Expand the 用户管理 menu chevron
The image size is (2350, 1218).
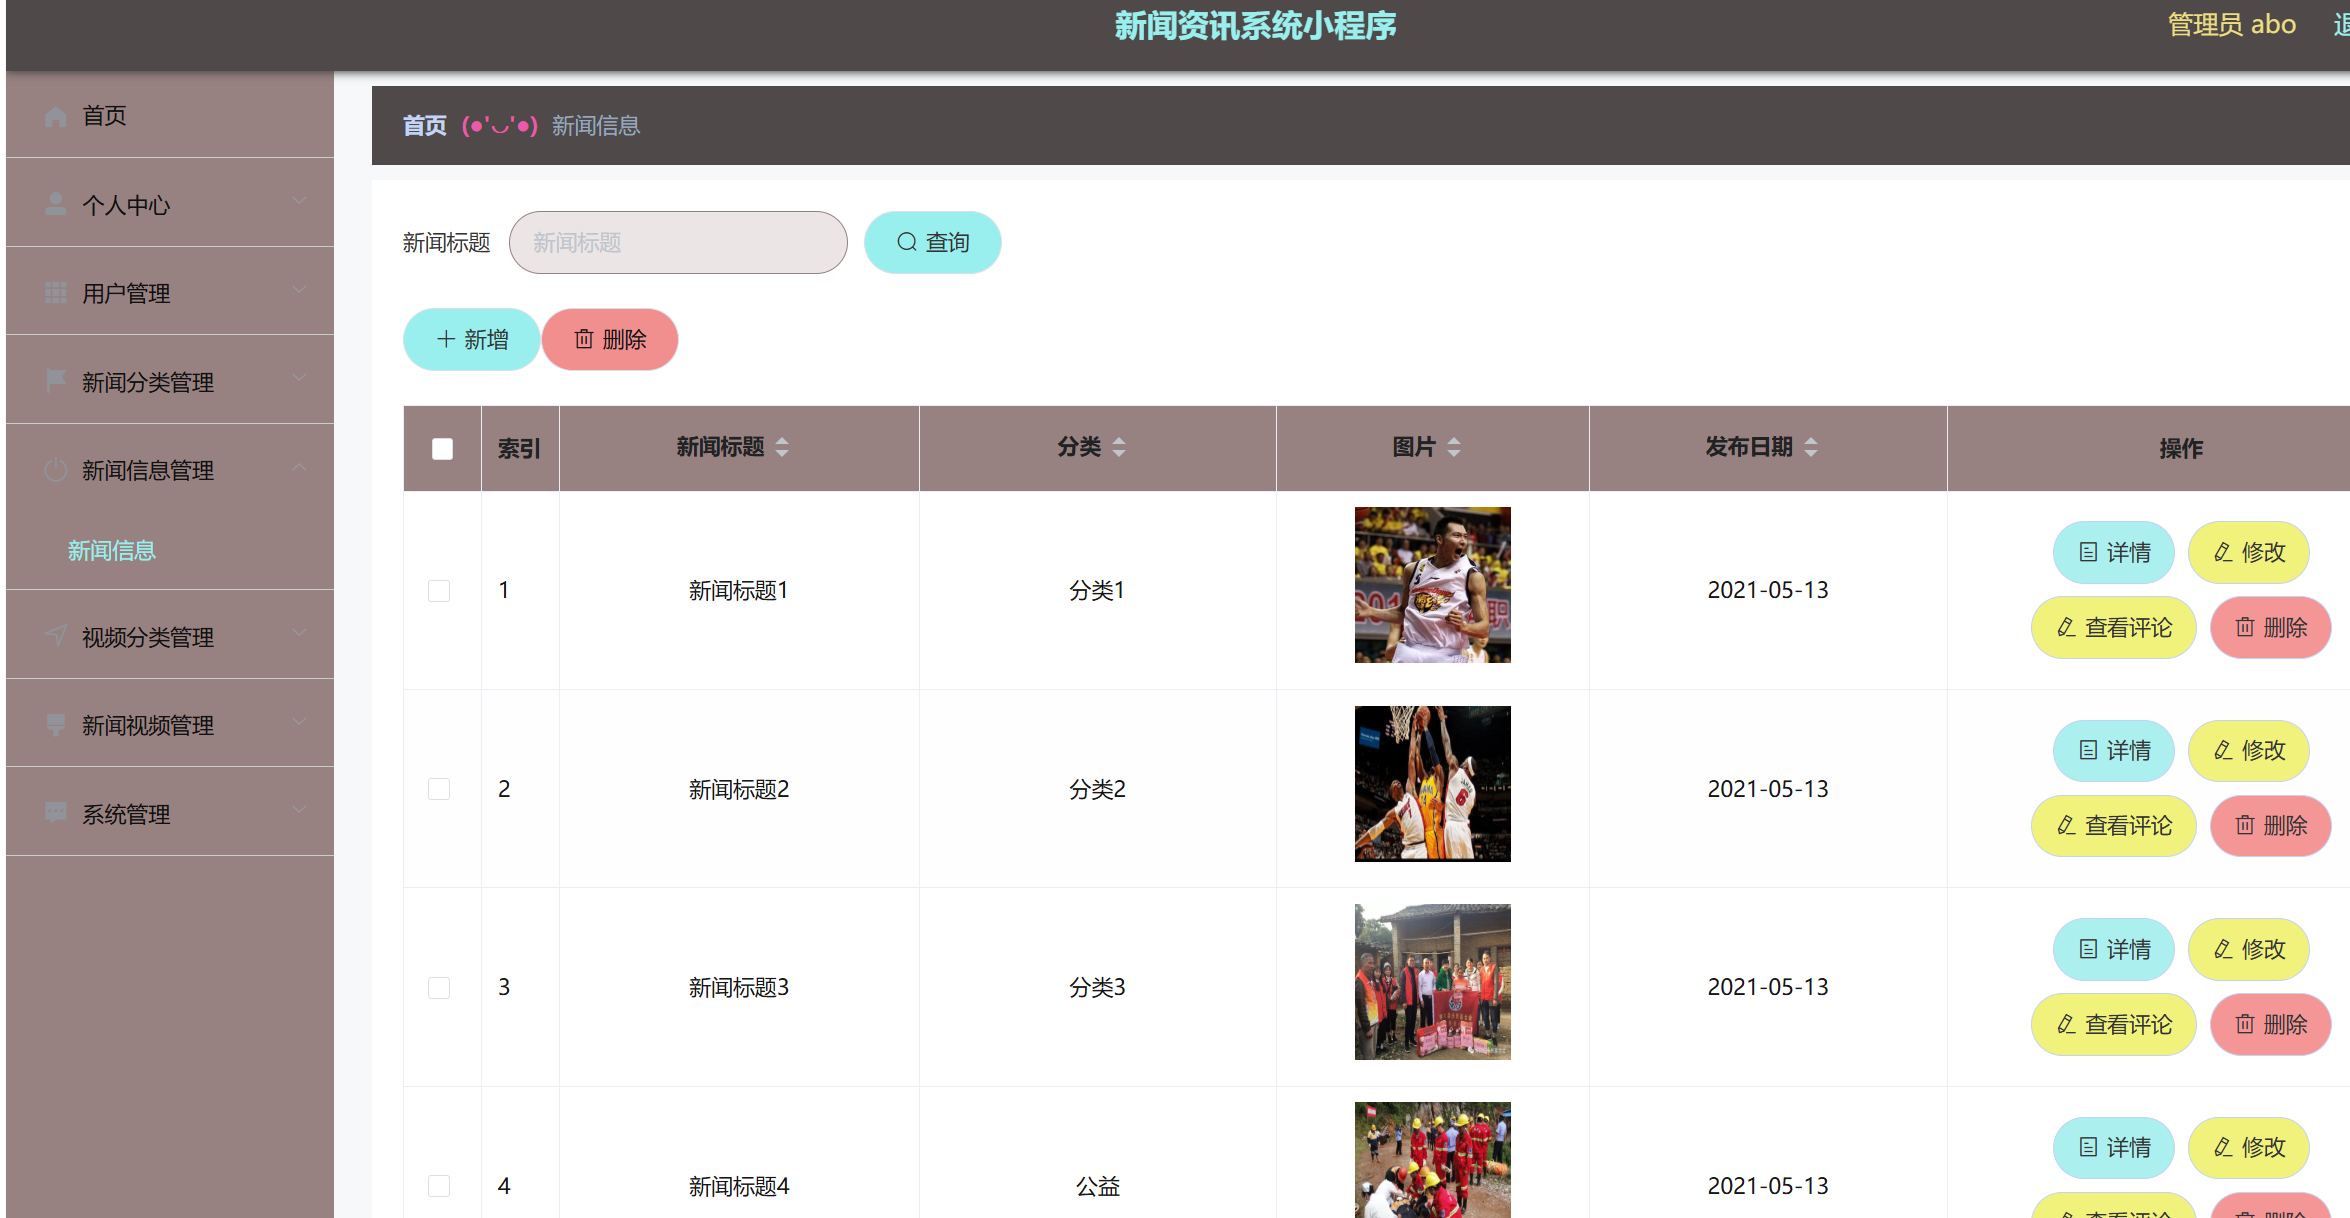click(x=299, y=290)
